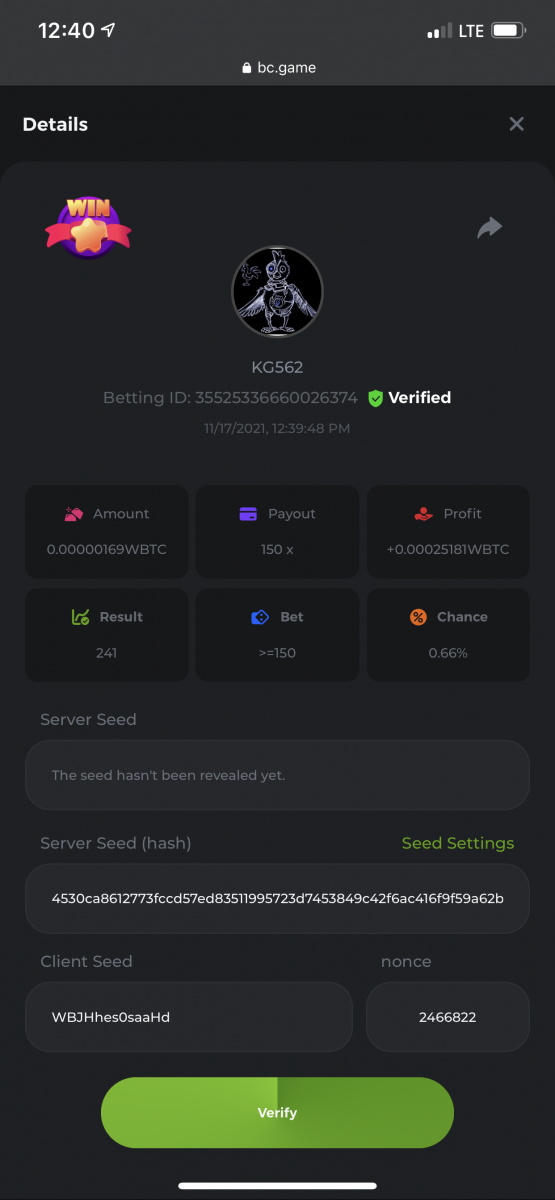The width and height of the screenshot is (555, 1200).
Task: Tap the KG562 username label
Action: [277, 367]
